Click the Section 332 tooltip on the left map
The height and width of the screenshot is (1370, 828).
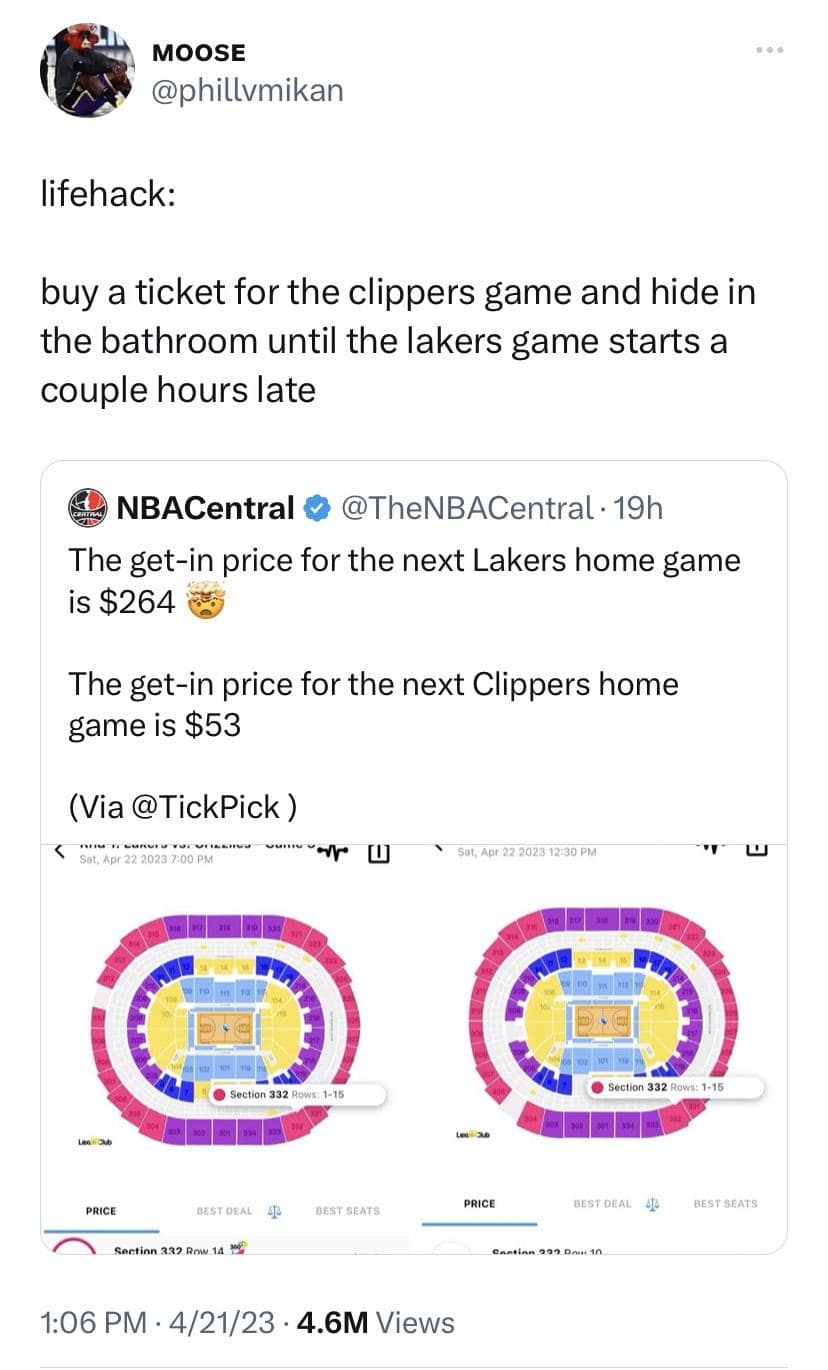(296, 1094)
